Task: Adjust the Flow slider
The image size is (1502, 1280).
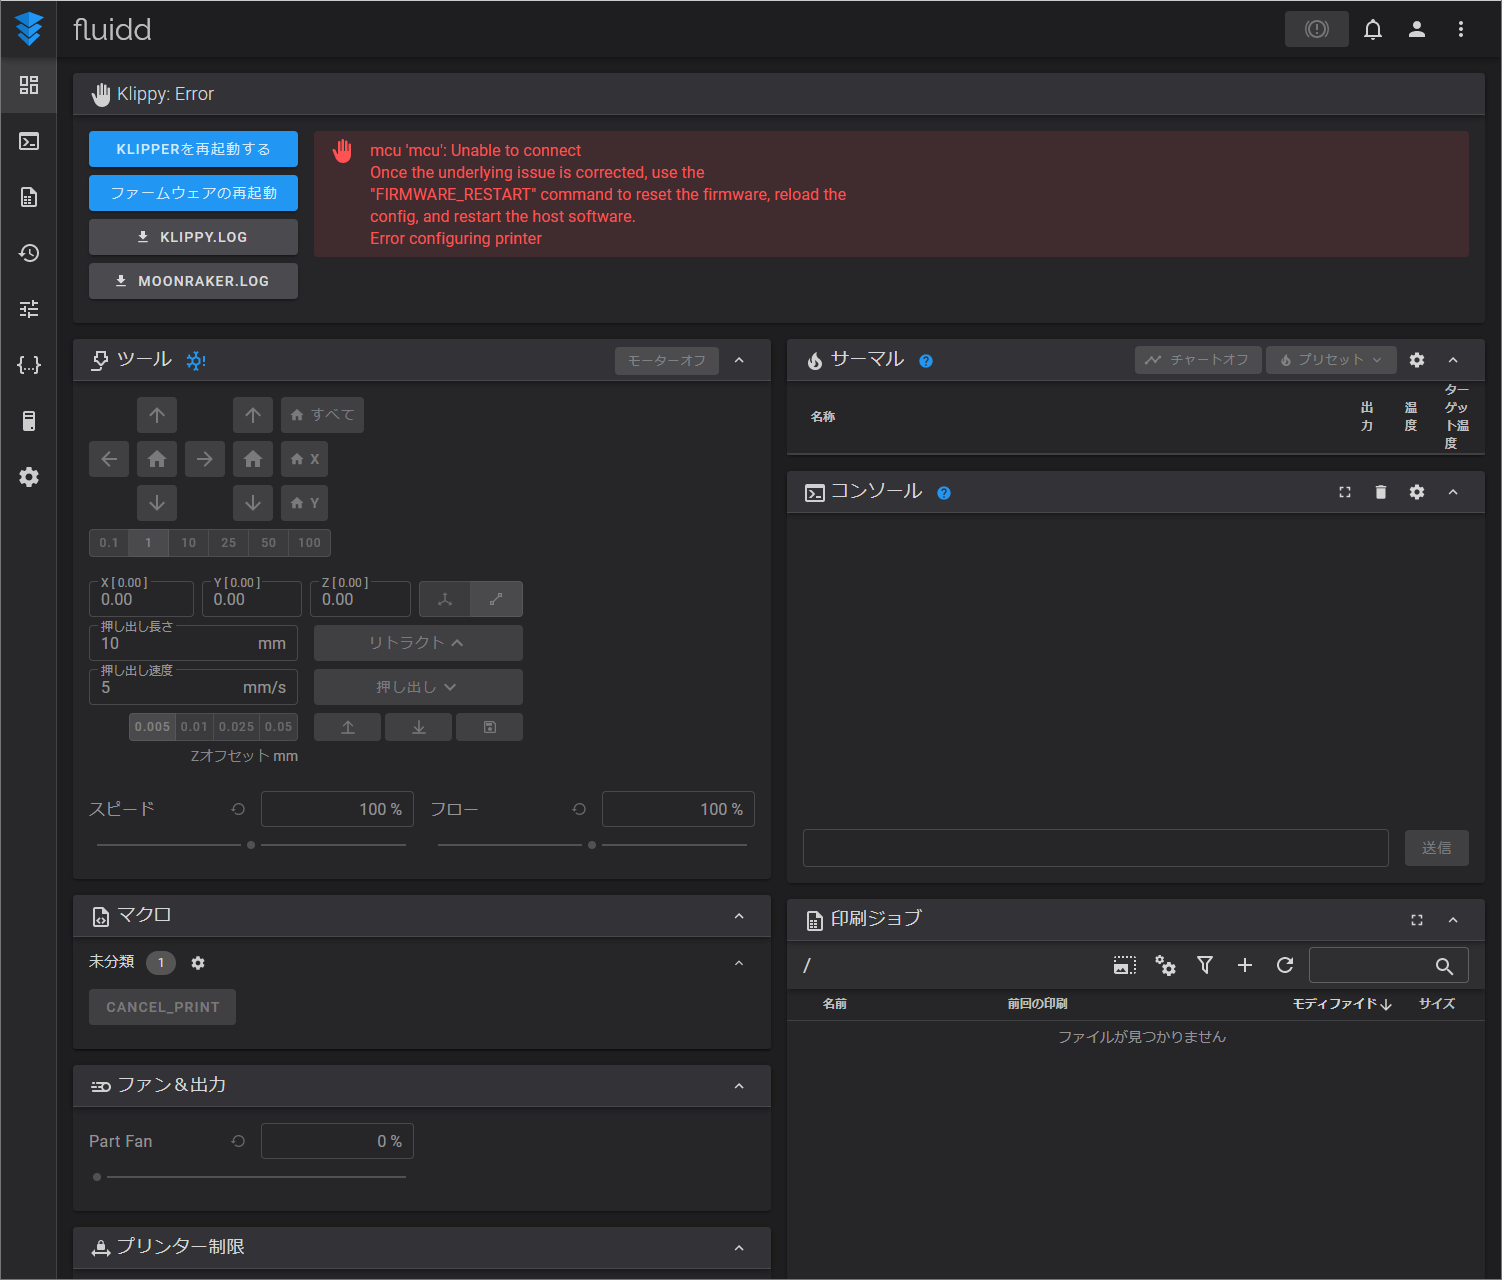Action: (x=592, y=845)
